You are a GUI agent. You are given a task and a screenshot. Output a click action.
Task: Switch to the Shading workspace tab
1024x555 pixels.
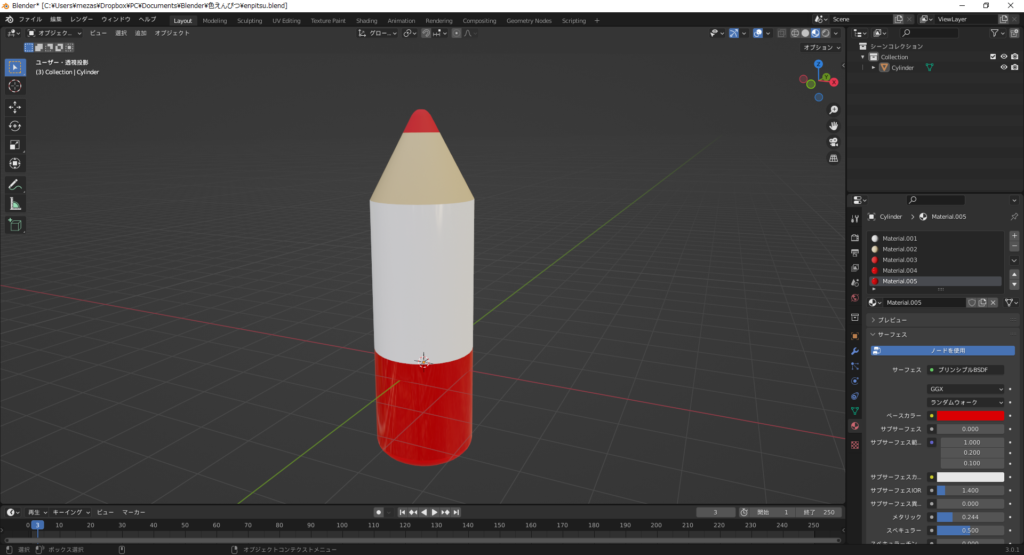click(367, 20)
